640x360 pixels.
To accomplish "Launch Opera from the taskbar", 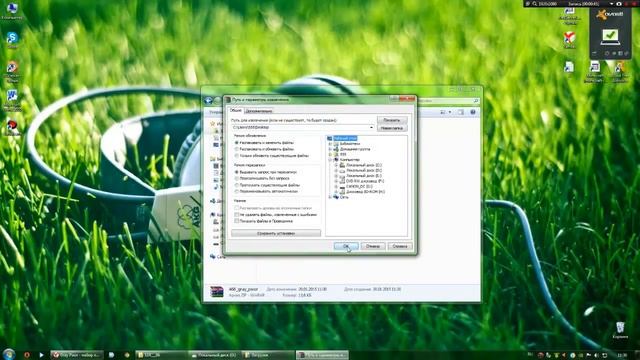I will pos(27,355).
